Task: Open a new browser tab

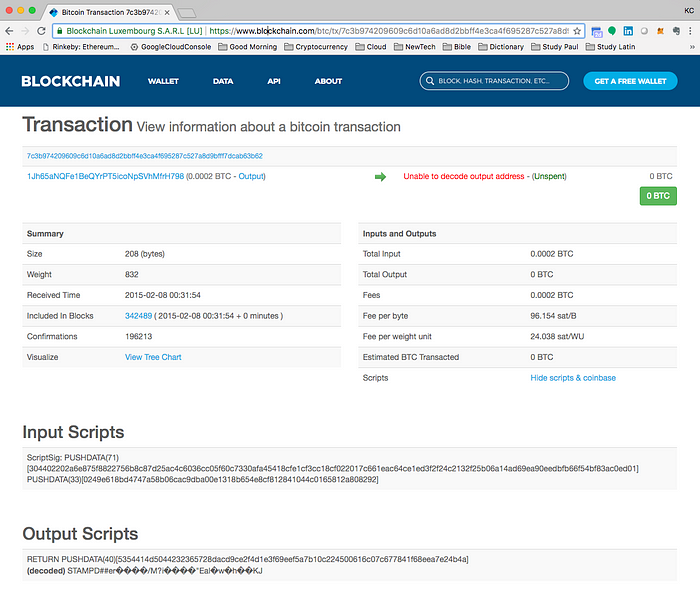Action: pyautogui.click(x=187, y=13)
